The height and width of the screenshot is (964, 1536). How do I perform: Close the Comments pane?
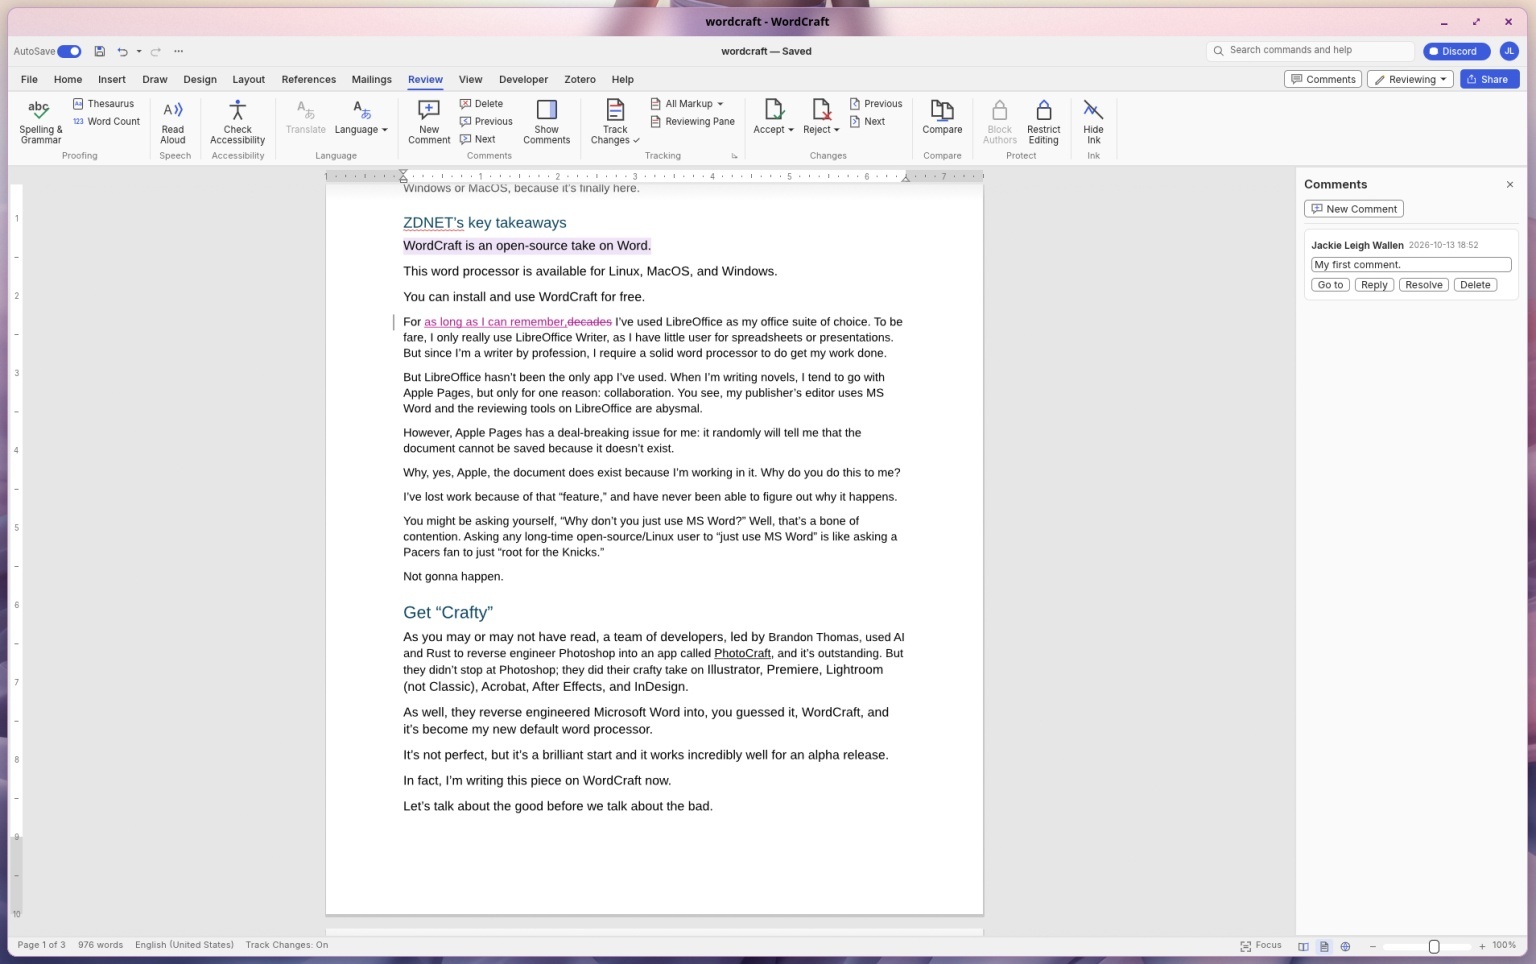click(1510, 185)
